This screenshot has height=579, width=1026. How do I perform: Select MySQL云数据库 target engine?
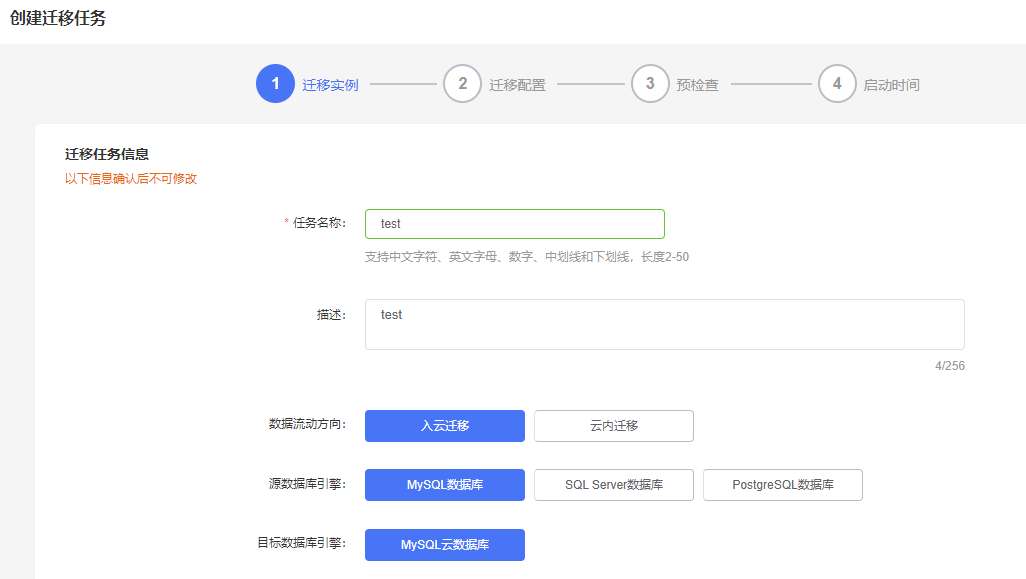coord(444,545)
